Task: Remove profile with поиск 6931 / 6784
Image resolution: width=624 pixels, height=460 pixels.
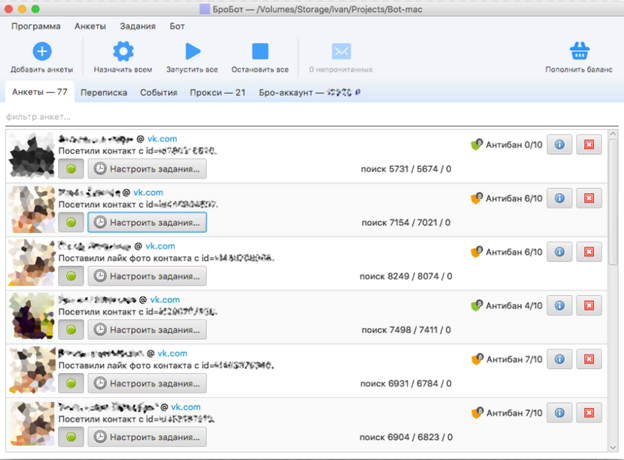Action: coord(589,359)
